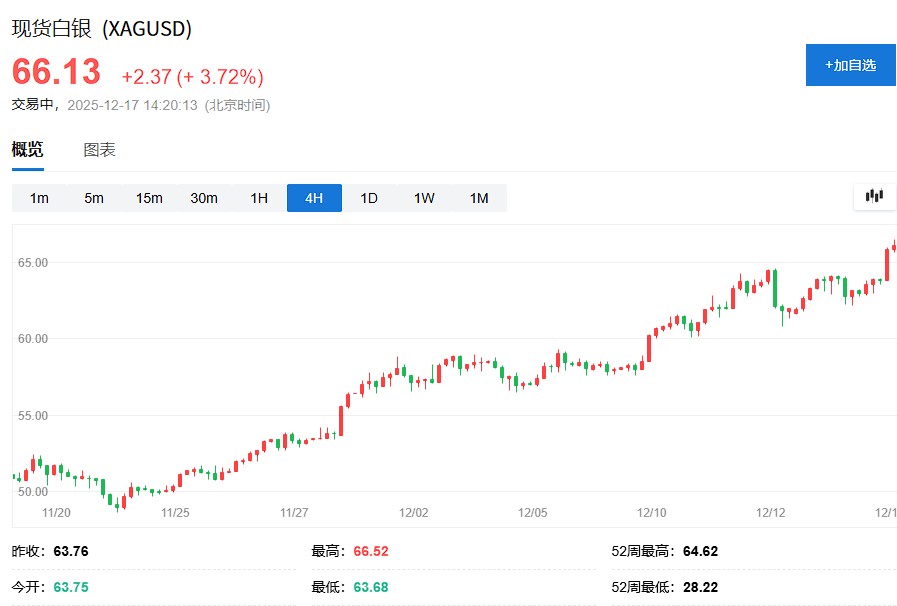Select the 1M monthly period

point(479,198)
